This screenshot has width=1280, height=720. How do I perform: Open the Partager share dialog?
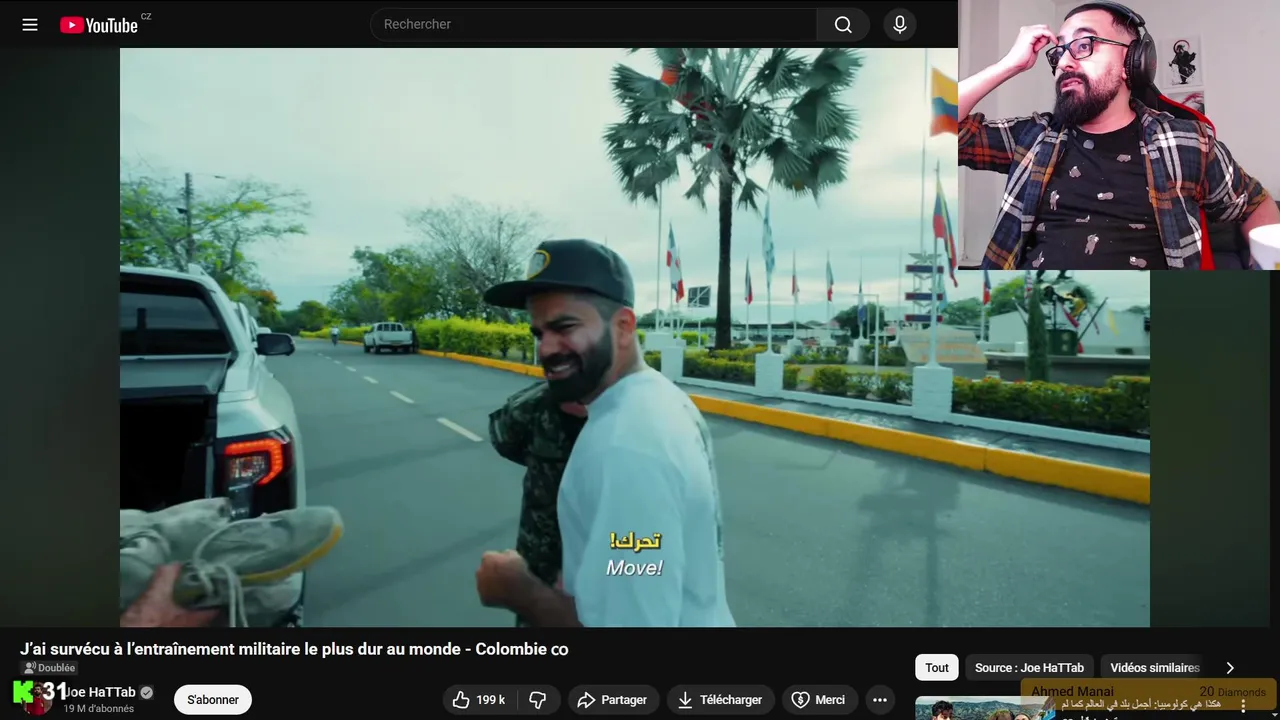(612, 700)
